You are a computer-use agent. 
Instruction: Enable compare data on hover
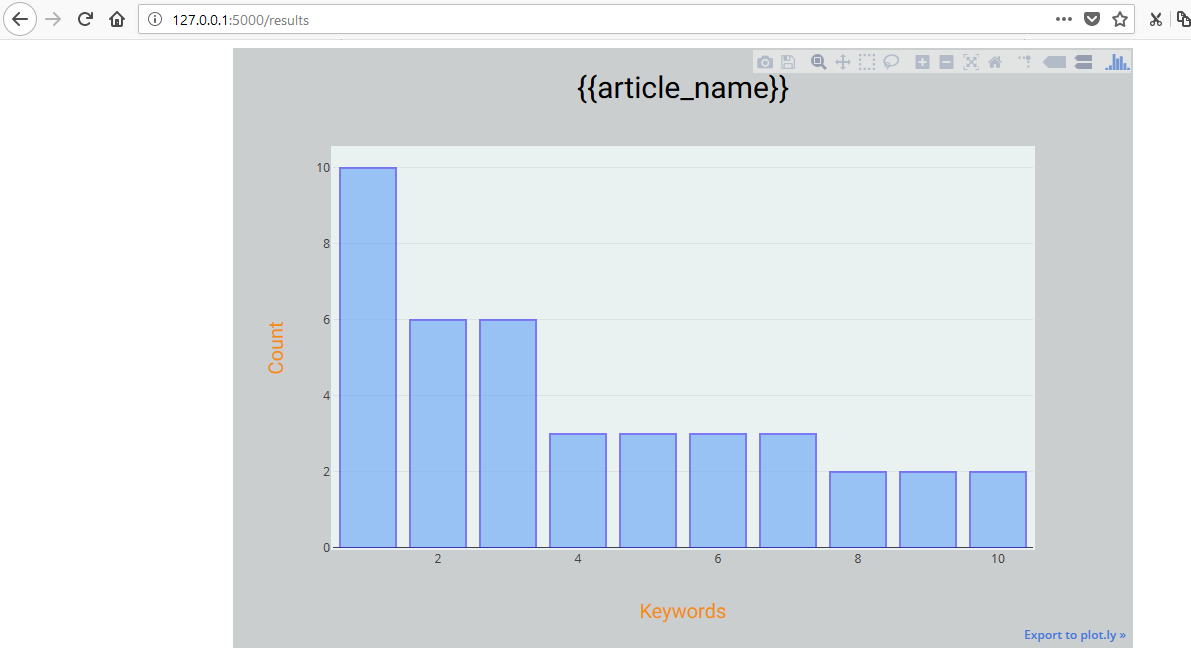coord(1083,62)
